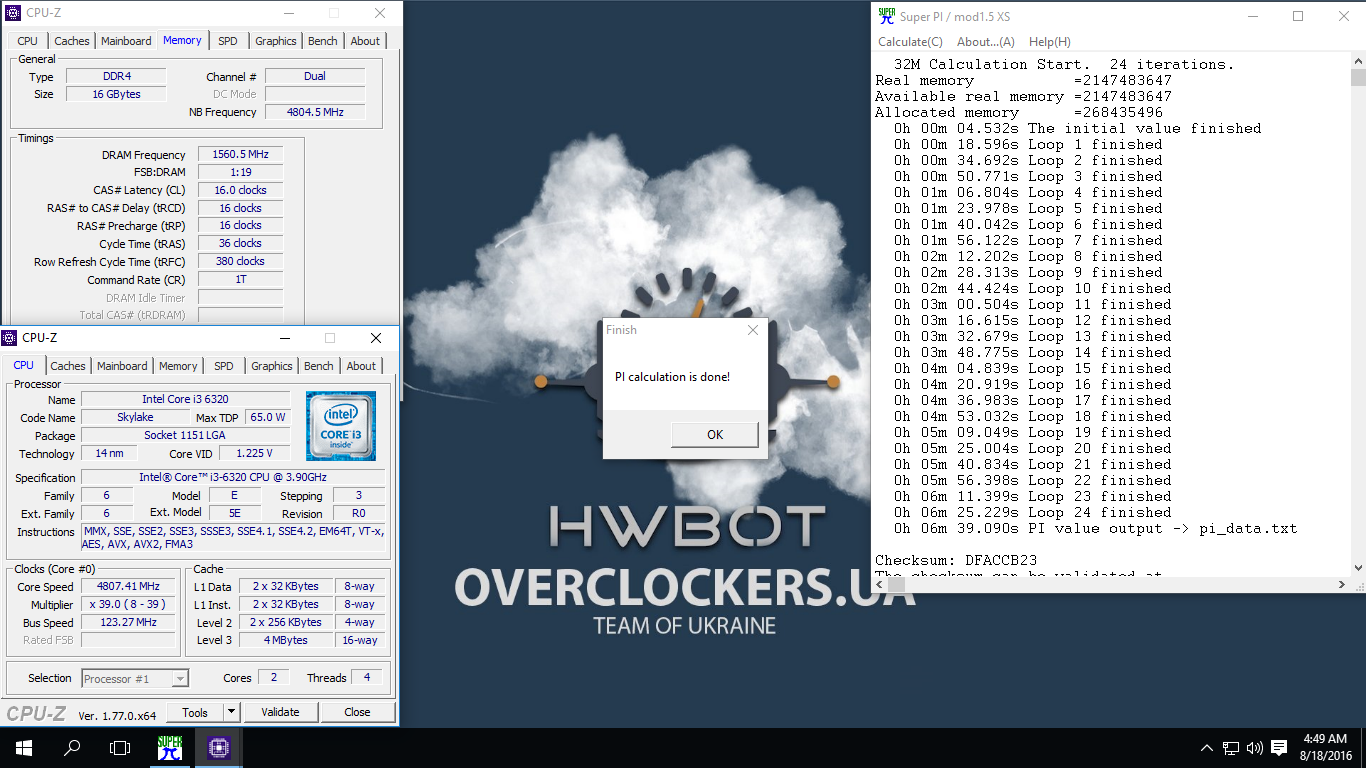Click the CAS# Latency 16.0 clocks value

(240, 190)
